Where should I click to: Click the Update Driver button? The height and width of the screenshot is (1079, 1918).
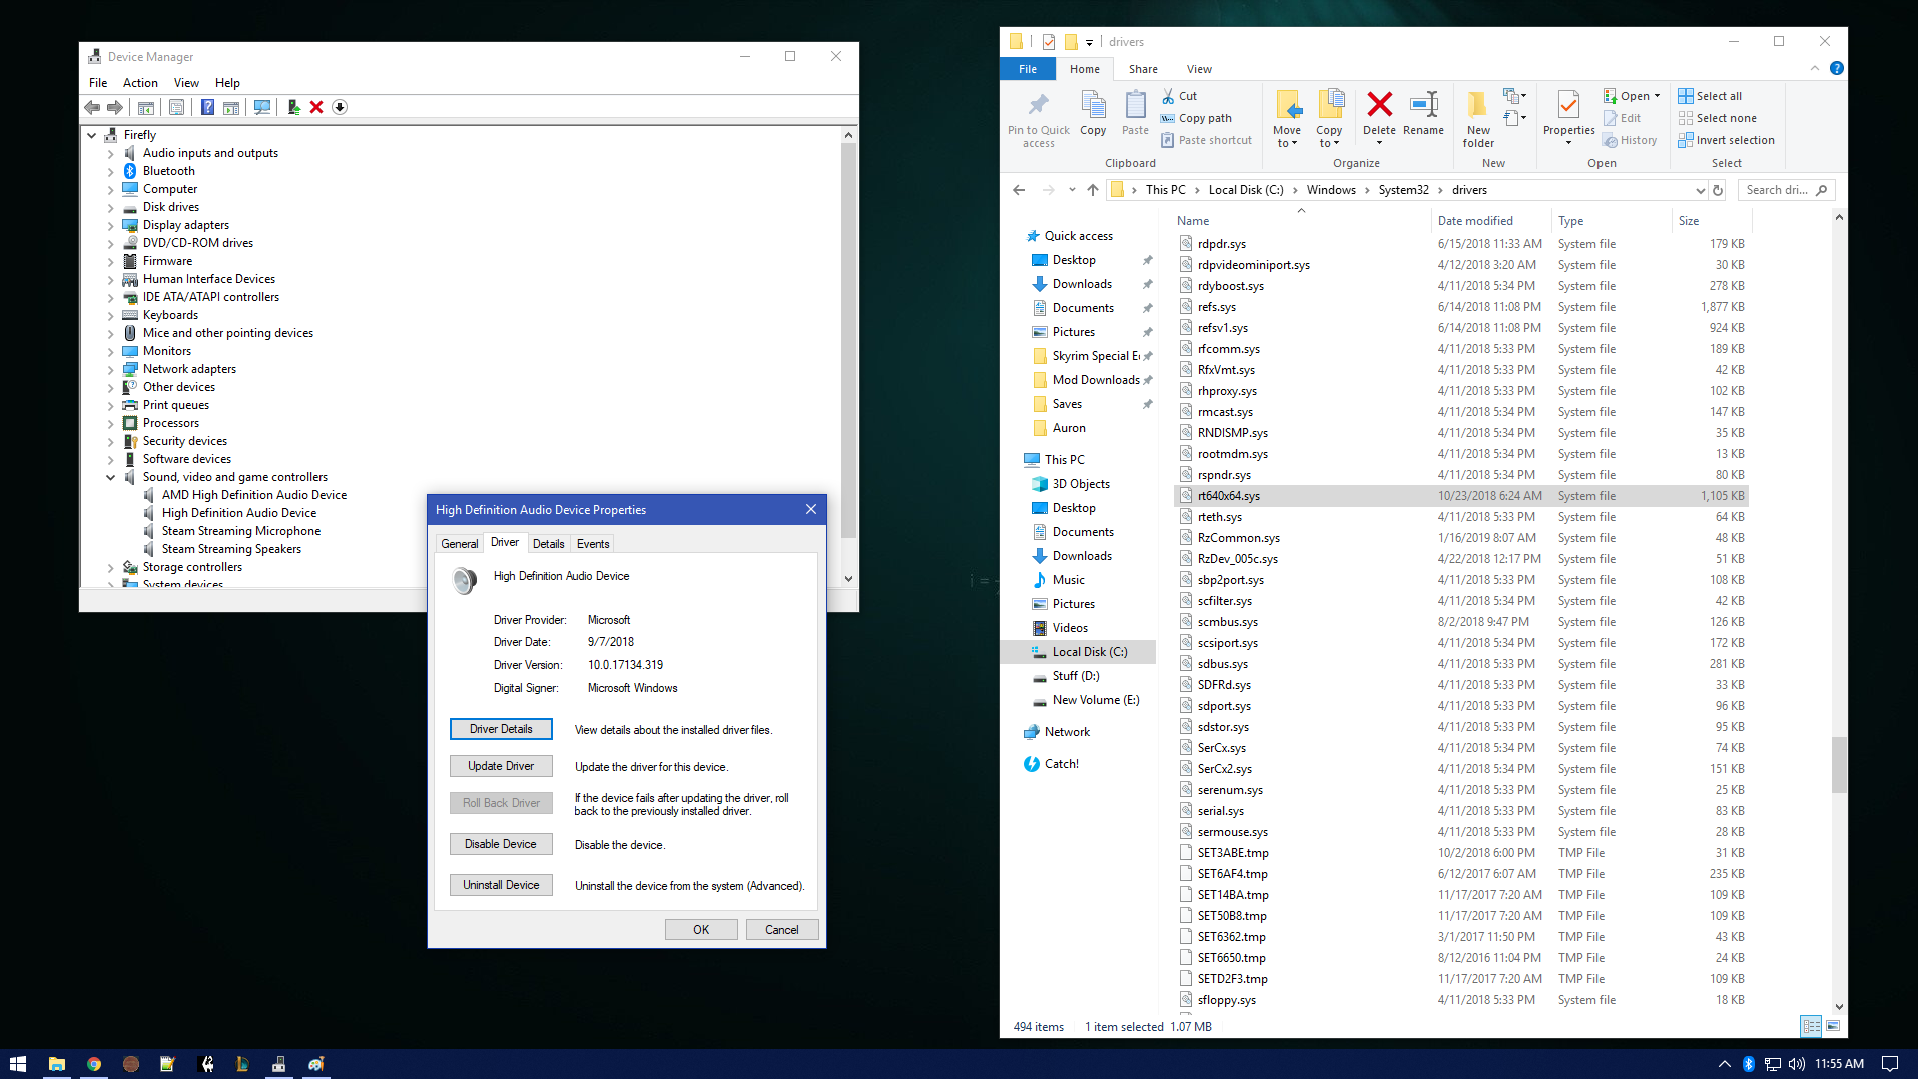(501, 766)
